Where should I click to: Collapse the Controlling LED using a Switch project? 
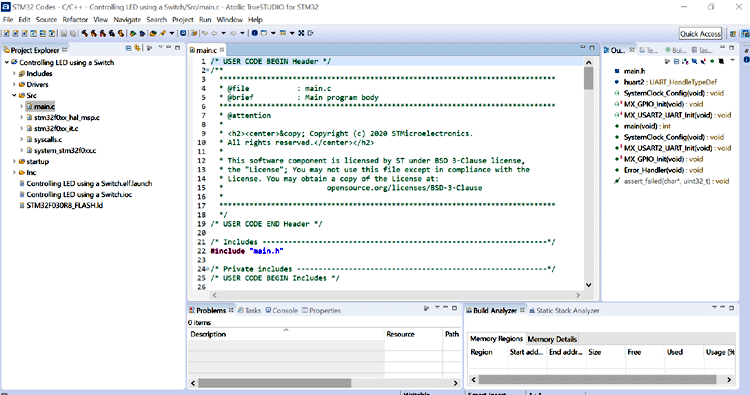pyautogui.click(x=7, y=62)
